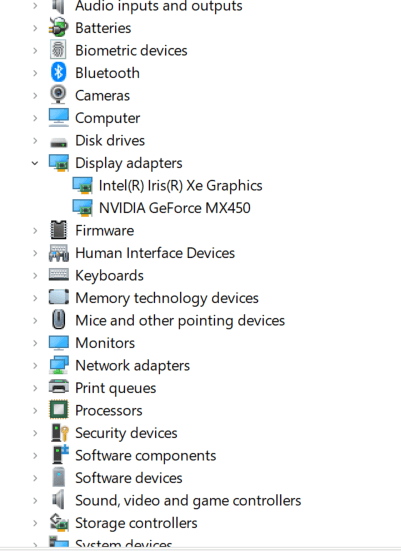Select the Computer label
This screenshot has height=551, width=401.
tap(108, 118)
